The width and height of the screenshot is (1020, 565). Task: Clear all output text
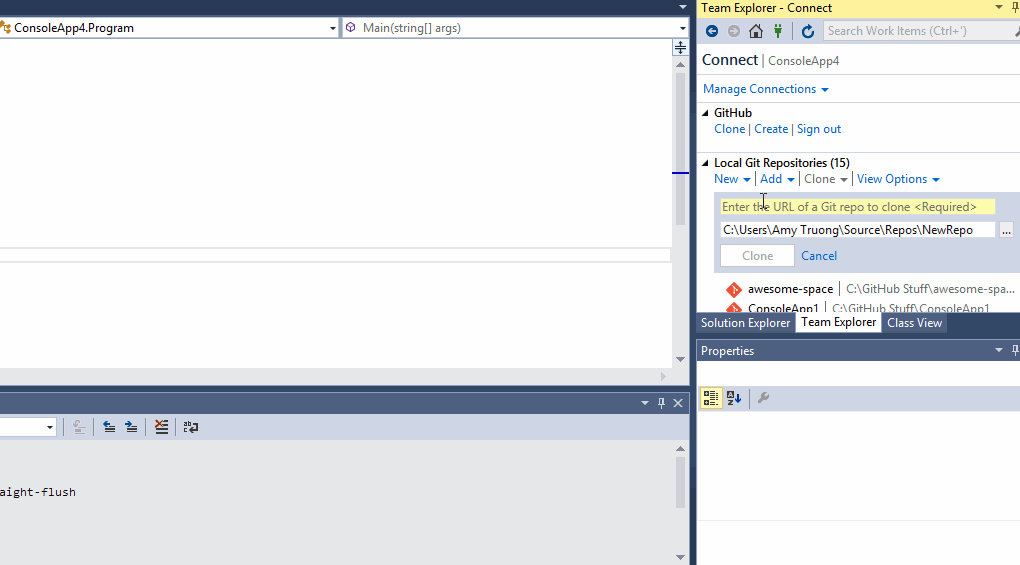coord(161,427)
